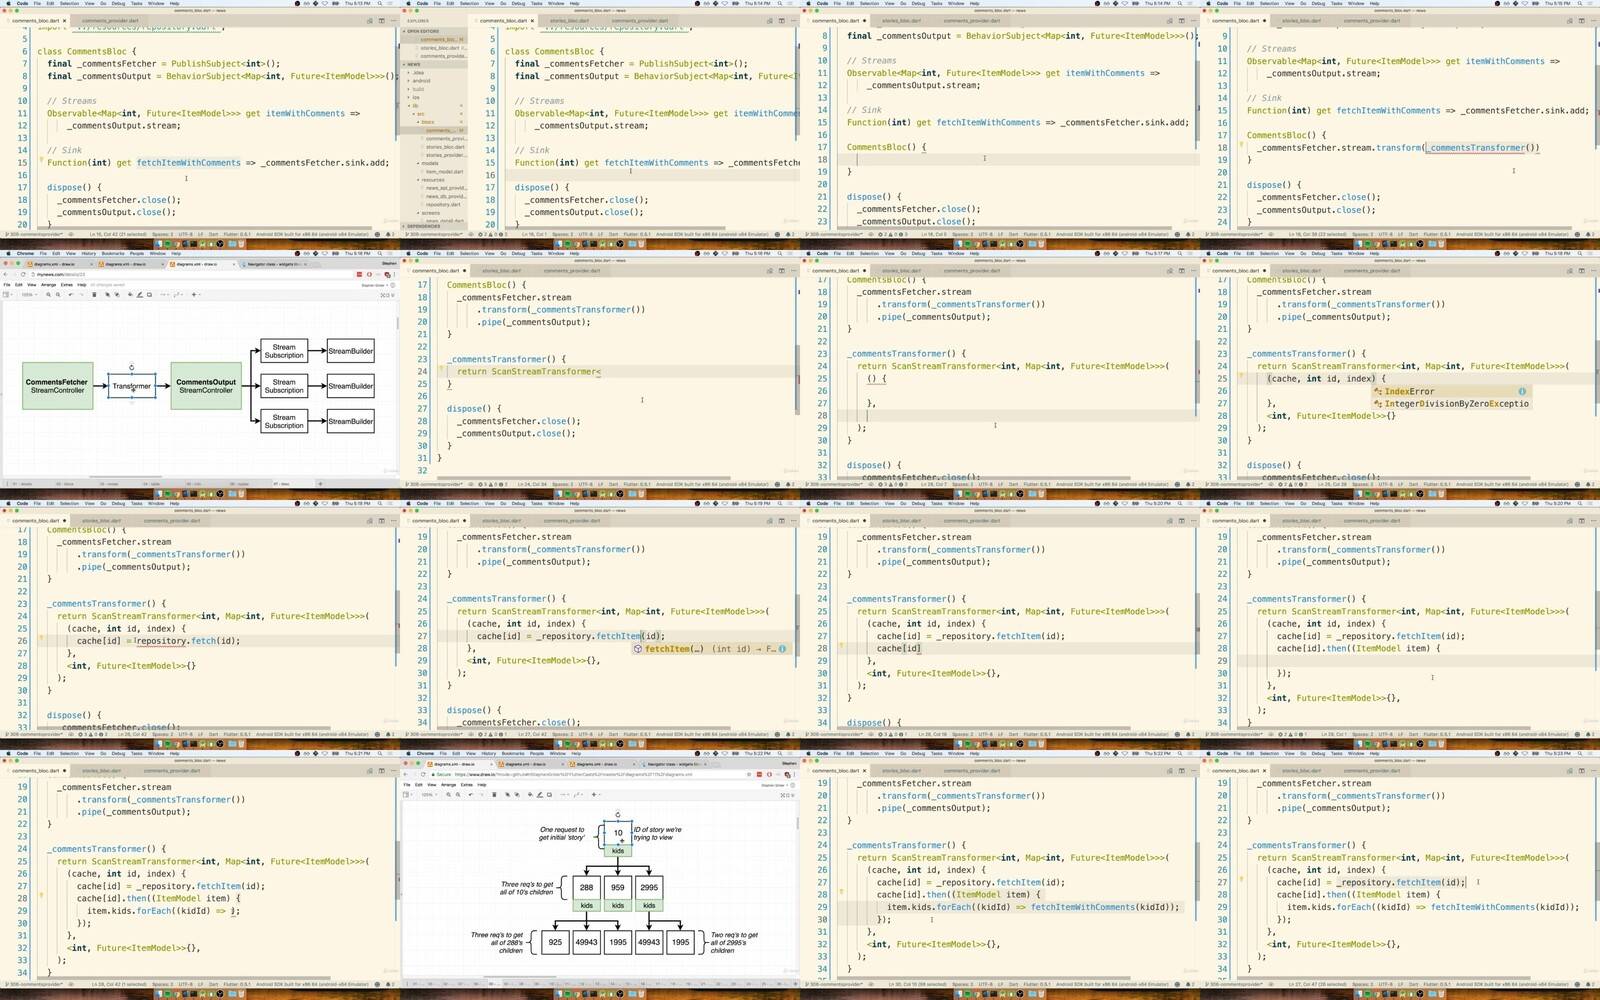Open waypoints dropdown in CommentsFetcher diagram toolbar
The image size is (1600, 1000).
pos(179,294)
